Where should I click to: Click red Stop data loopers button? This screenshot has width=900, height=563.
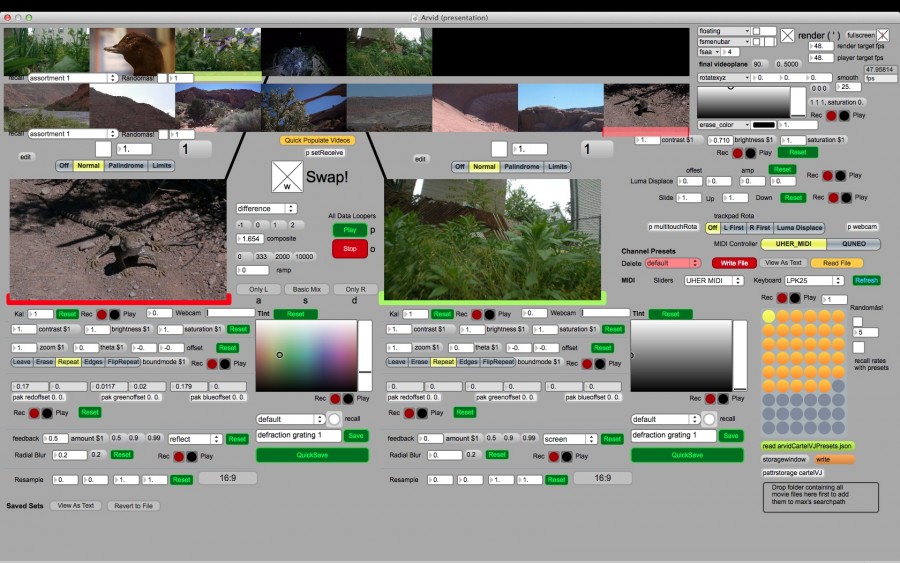[x=350, y=249]
